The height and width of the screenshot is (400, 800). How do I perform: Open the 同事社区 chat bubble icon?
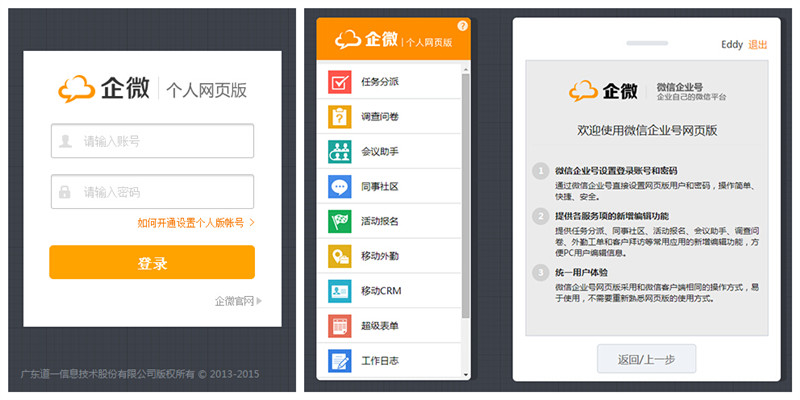click(x=339, y=186)
